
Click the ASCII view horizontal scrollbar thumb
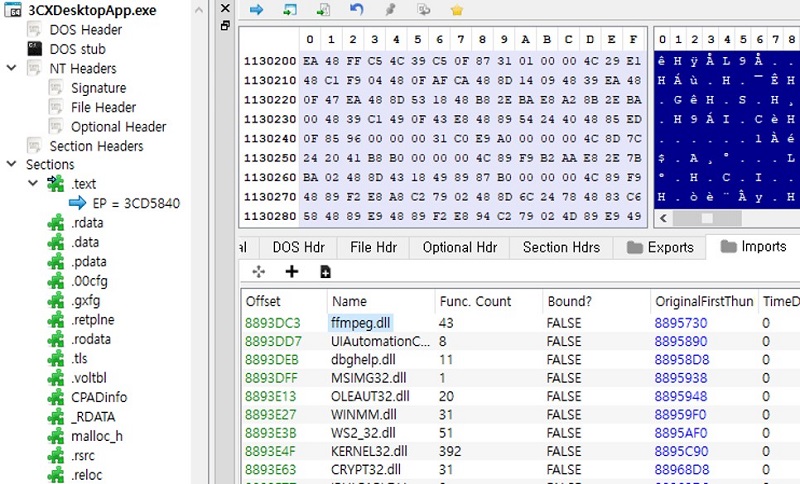tap(707, 218)
